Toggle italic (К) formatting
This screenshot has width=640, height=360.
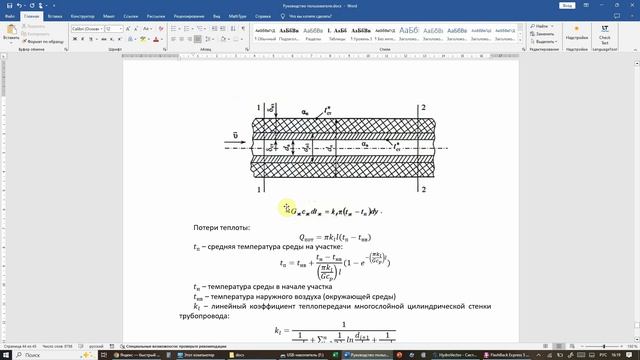pos(82,39)
